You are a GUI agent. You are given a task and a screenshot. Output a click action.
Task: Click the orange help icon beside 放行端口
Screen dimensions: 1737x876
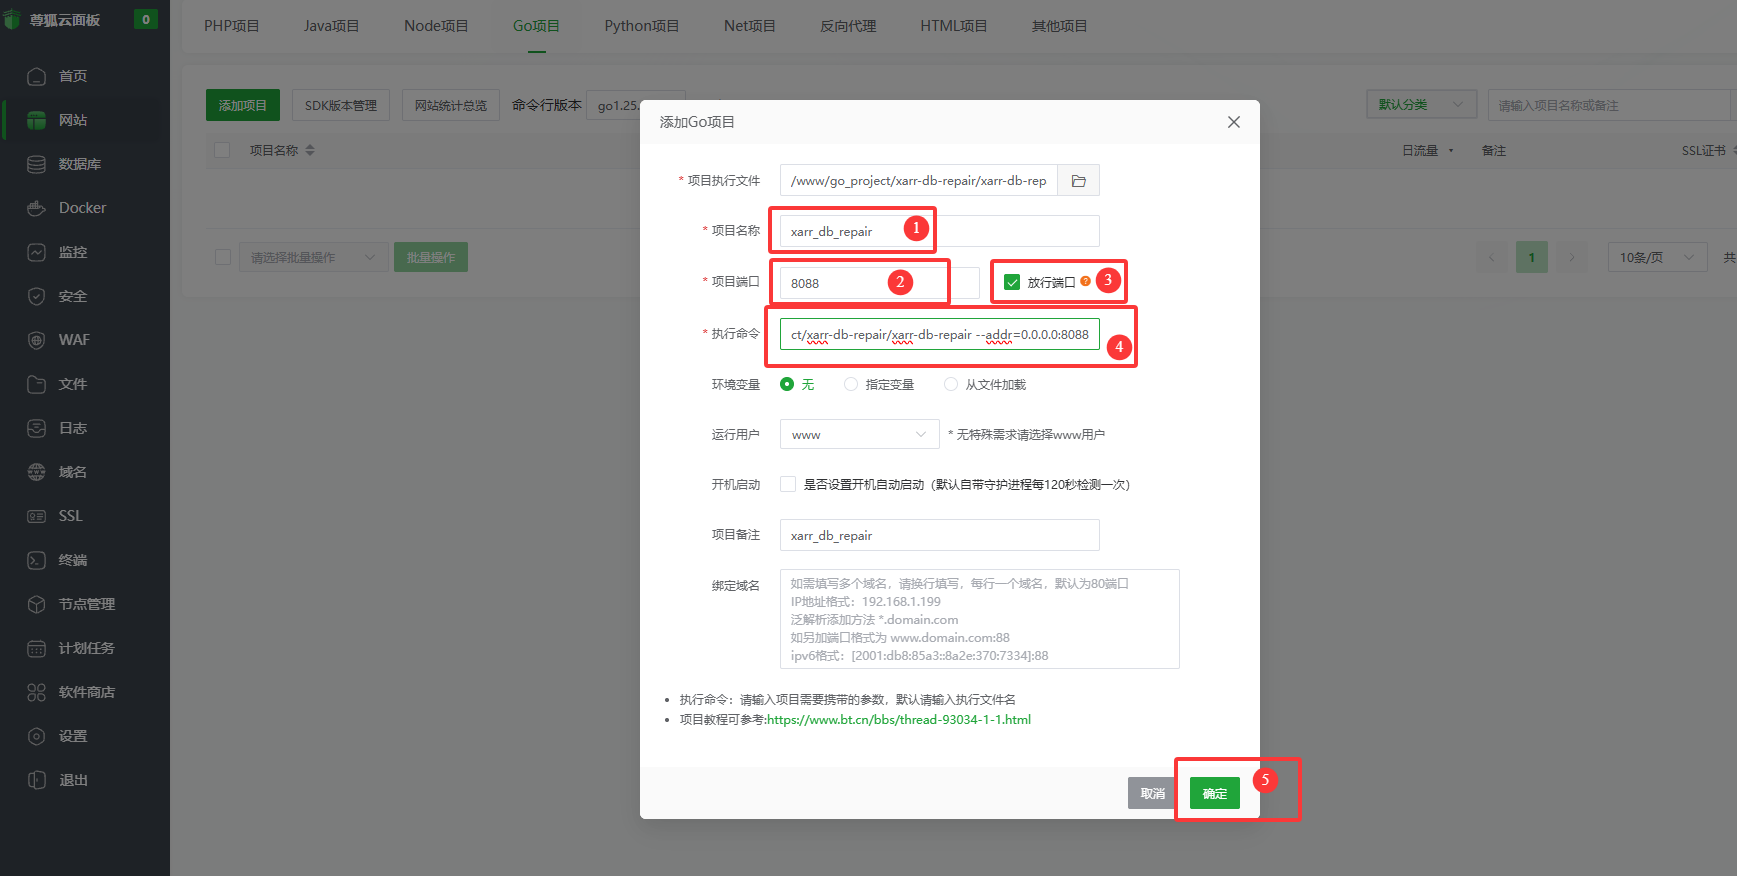[x=1085, y=282]
